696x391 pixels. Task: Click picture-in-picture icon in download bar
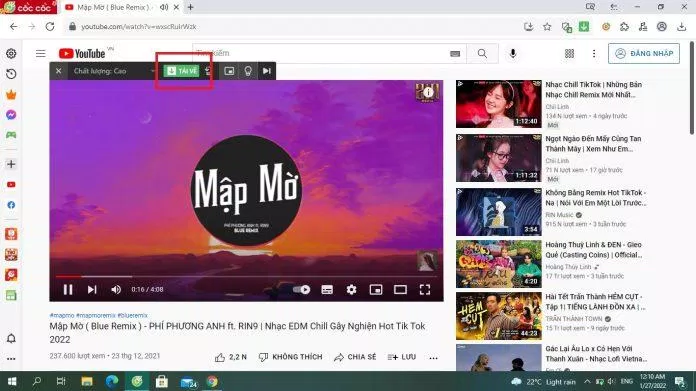click(229, 71)
